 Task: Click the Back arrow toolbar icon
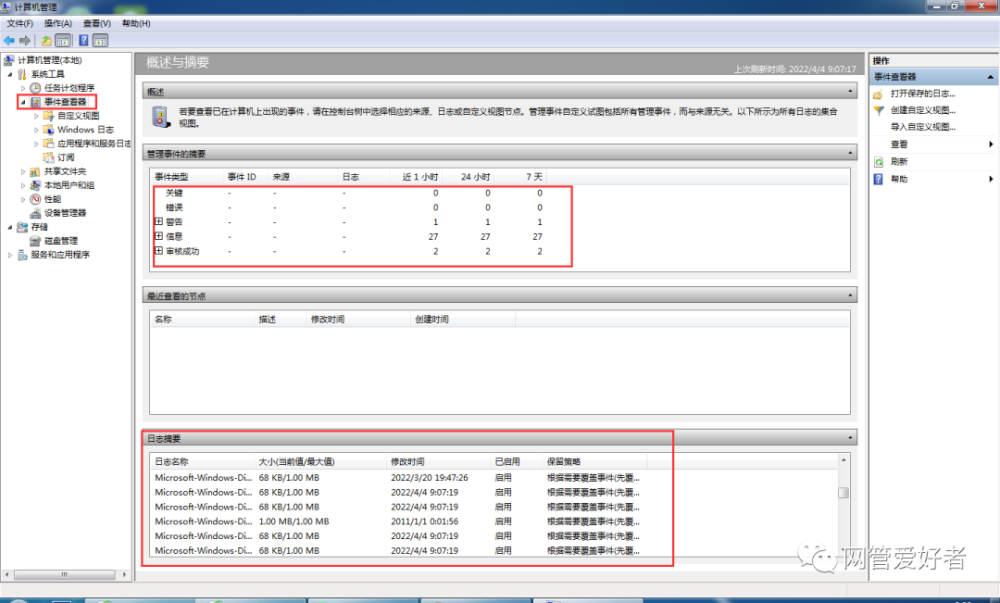9,41
